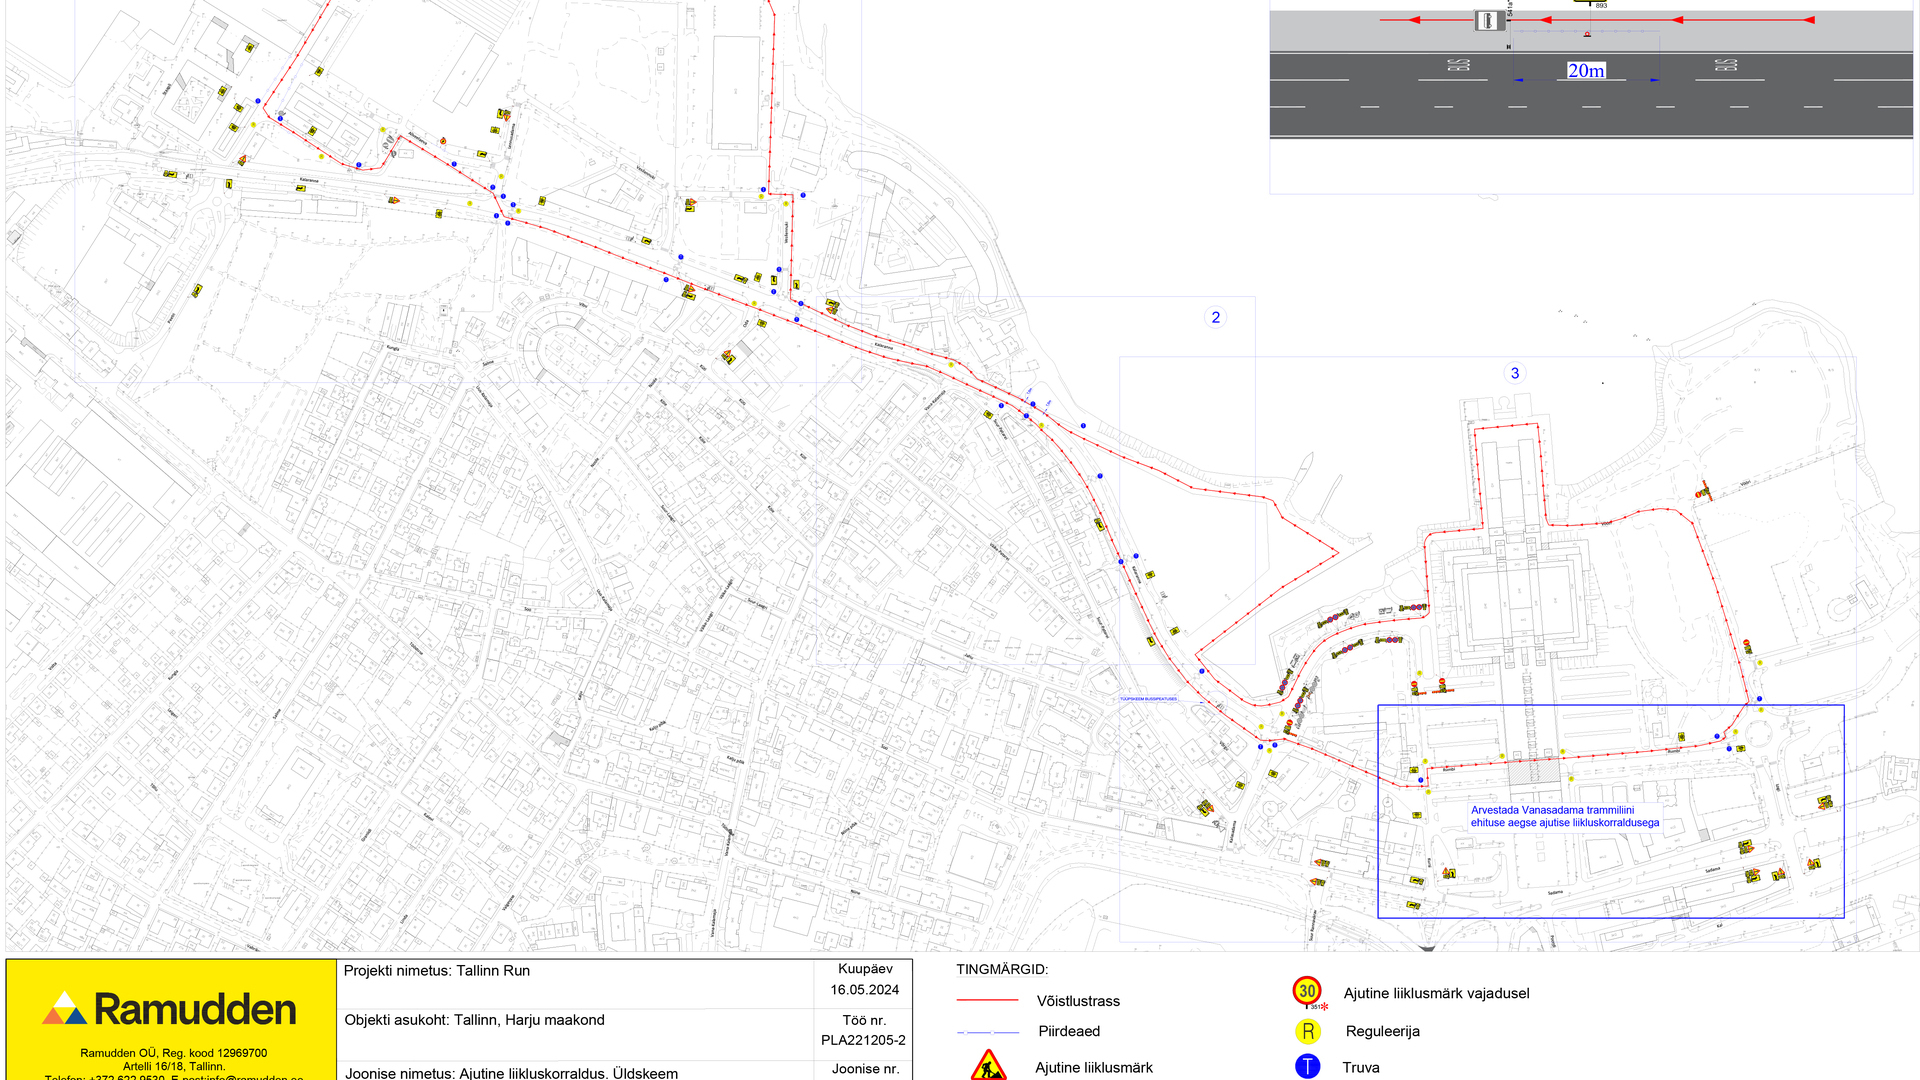Click the blue Truva T icon
Image resolution: width=1920 pixels, height=1080 pixels.
click(1307, 1067)
